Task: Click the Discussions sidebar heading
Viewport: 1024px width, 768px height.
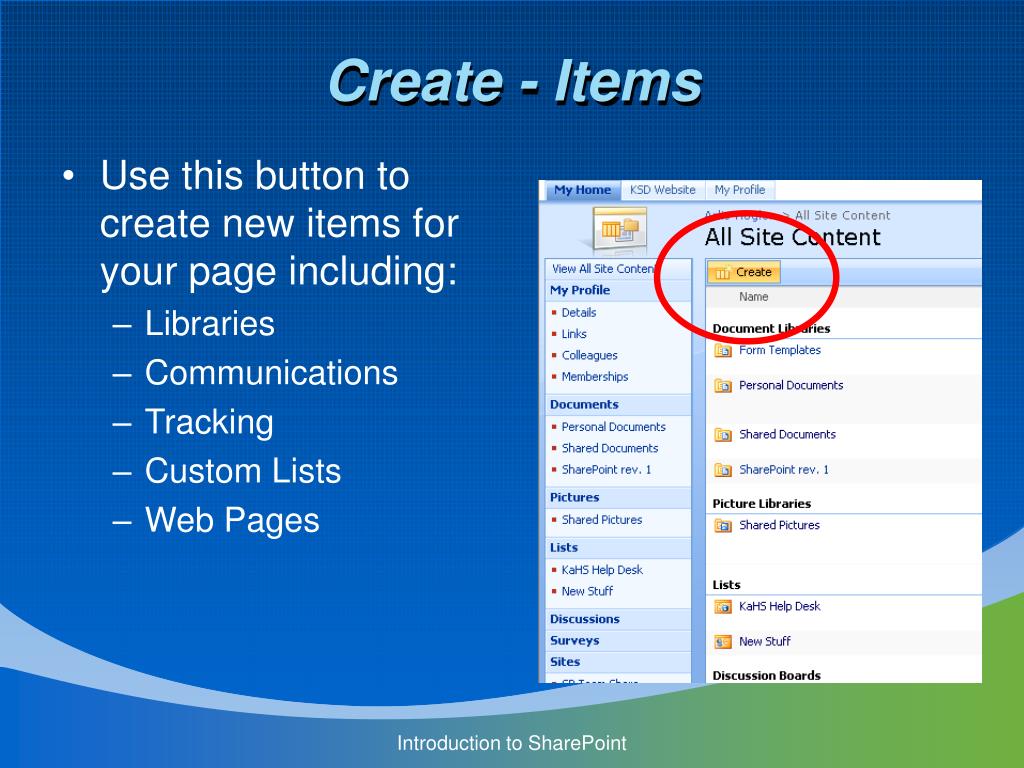Action: pyautogui.click(x=584, y=619)
